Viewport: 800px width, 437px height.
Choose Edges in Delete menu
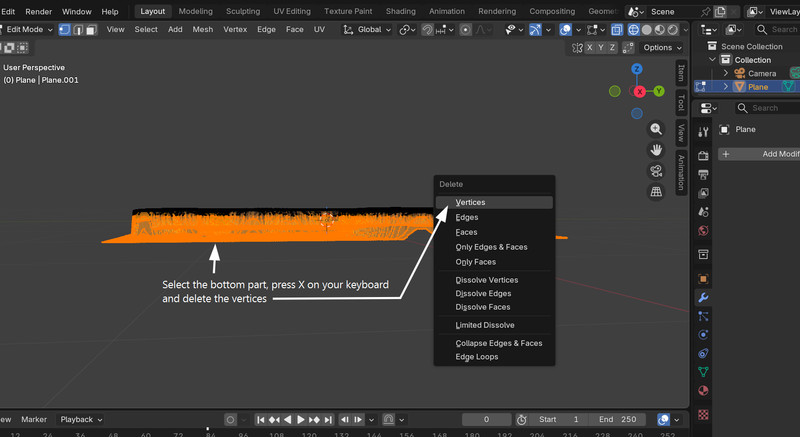[494, 217]
